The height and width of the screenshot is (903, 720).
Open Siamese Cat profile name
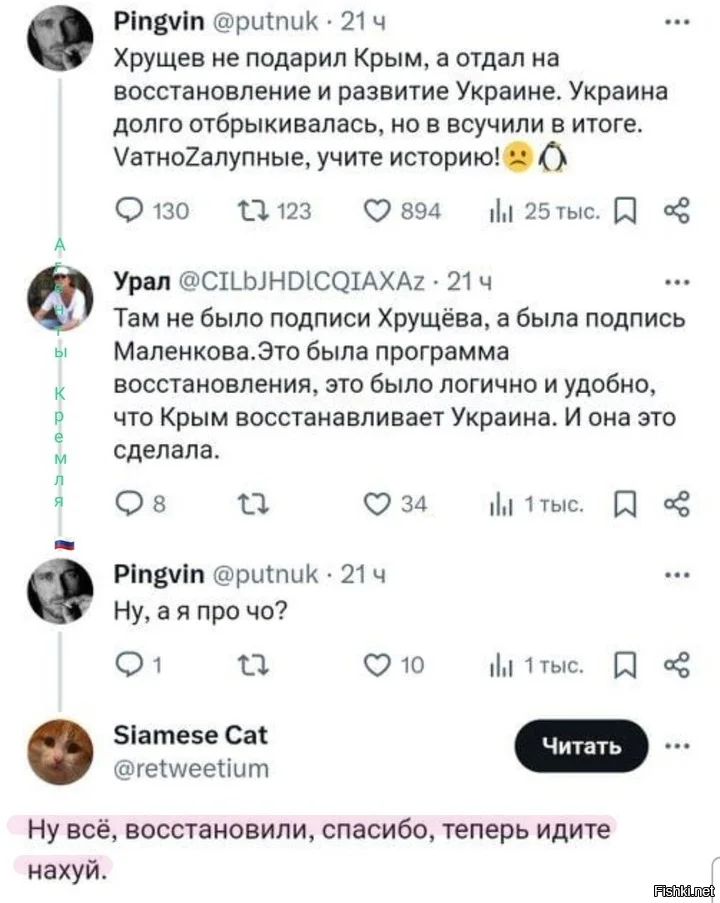(192, 735)
